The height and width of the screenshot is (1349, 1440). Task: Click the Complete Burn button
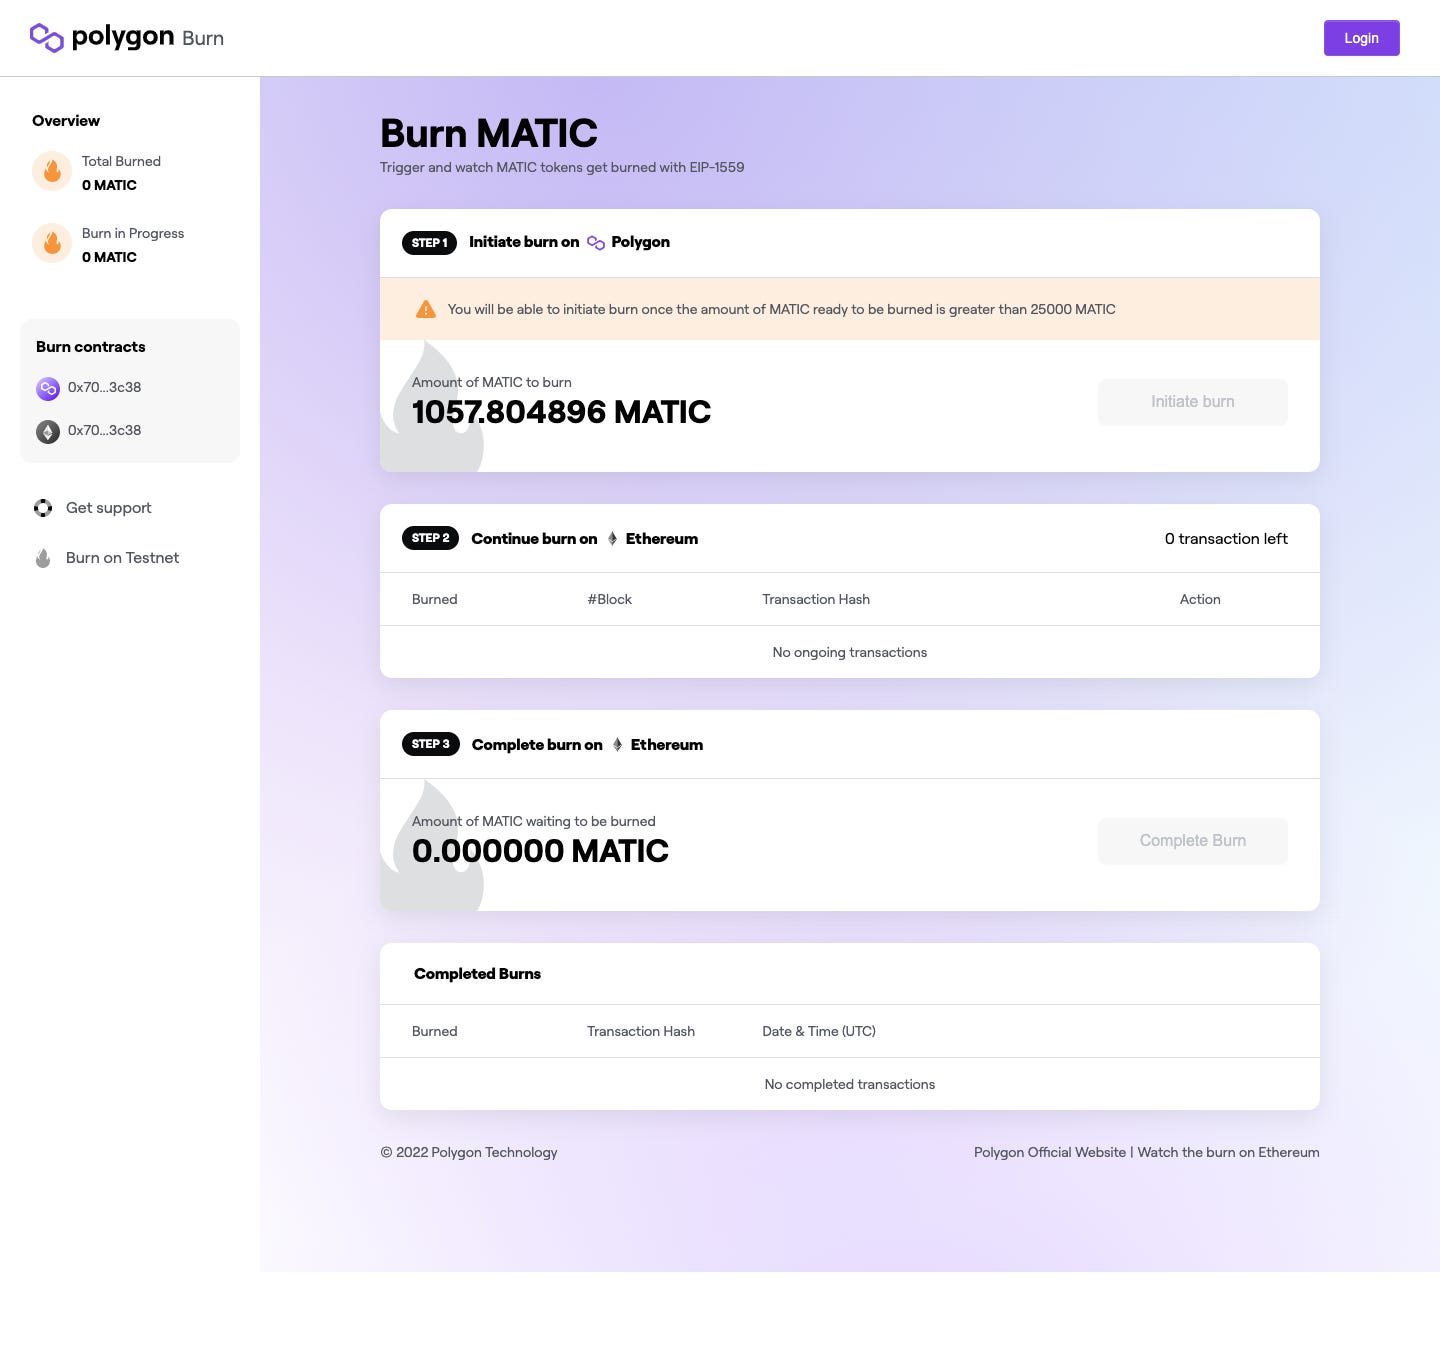1192,841
